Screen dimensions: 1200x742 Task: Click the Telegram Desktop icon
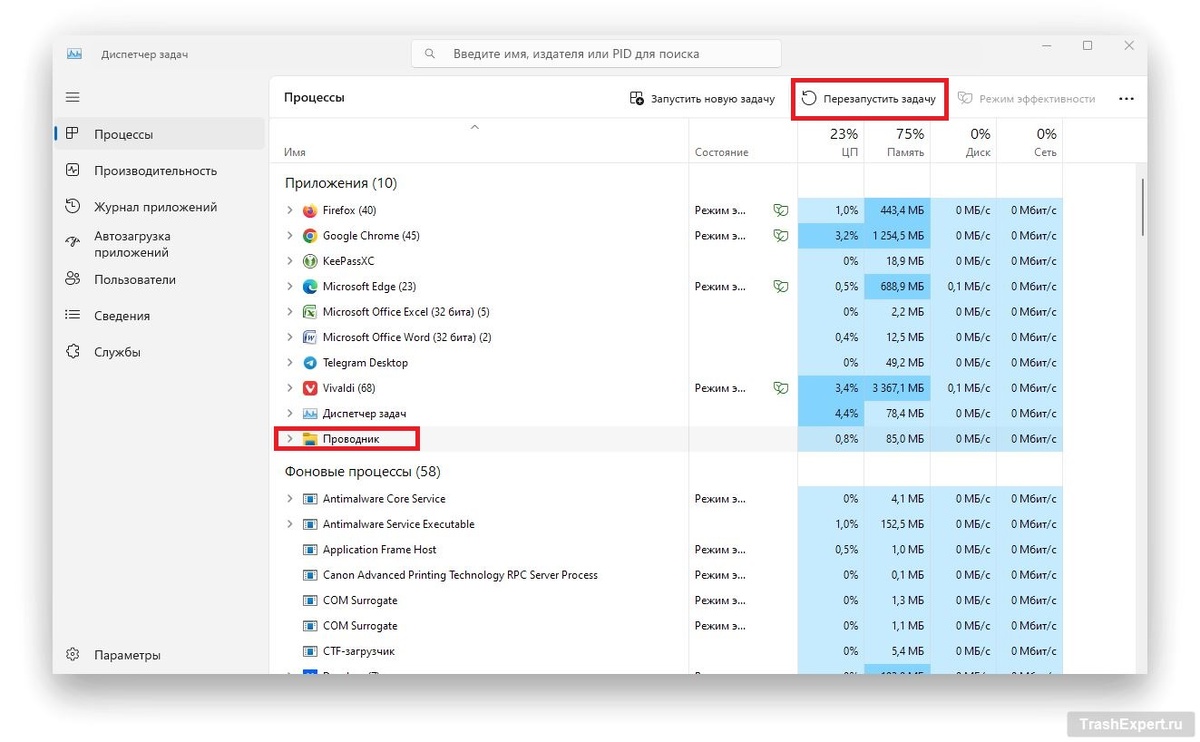310,363
